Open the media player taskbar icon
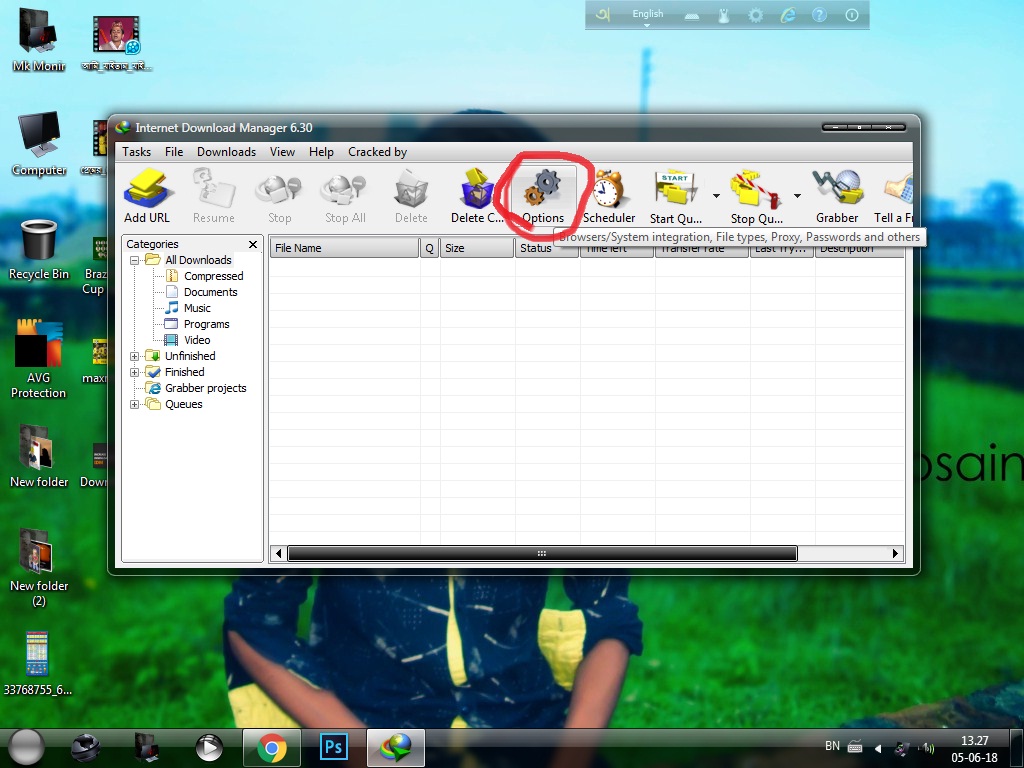This screenshot has width=1024, height=768. point(209,747)
